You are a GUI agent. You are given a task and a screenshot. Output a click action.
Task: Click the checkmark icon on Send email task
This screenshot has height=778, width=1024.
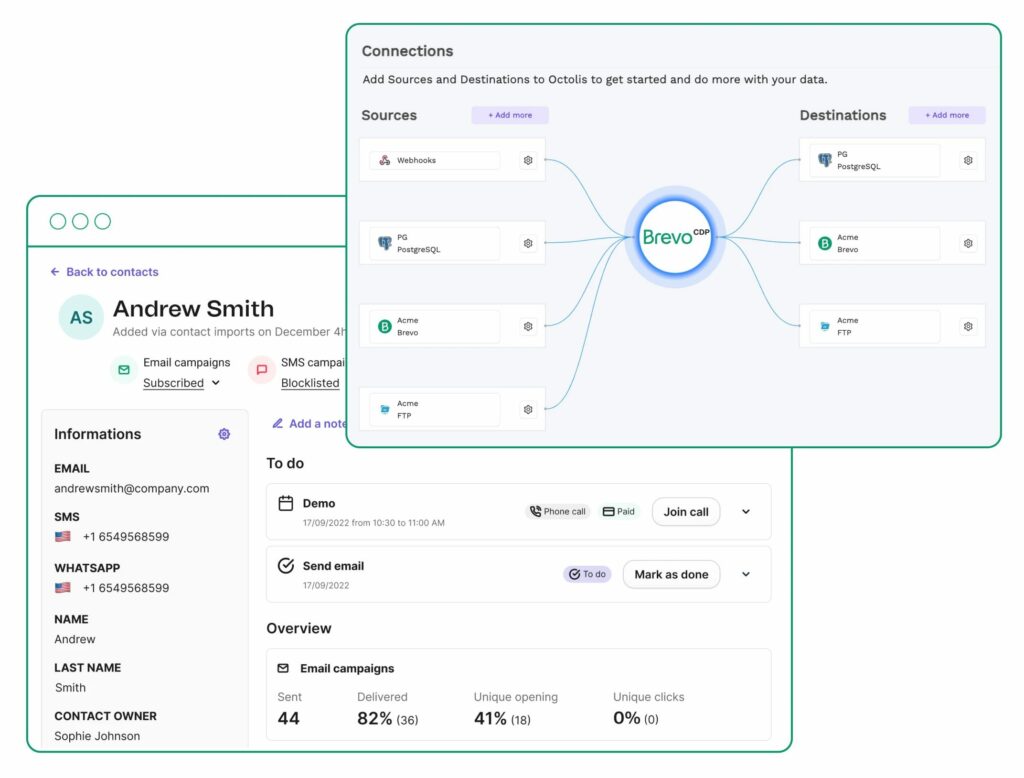[x=285, y=566]
